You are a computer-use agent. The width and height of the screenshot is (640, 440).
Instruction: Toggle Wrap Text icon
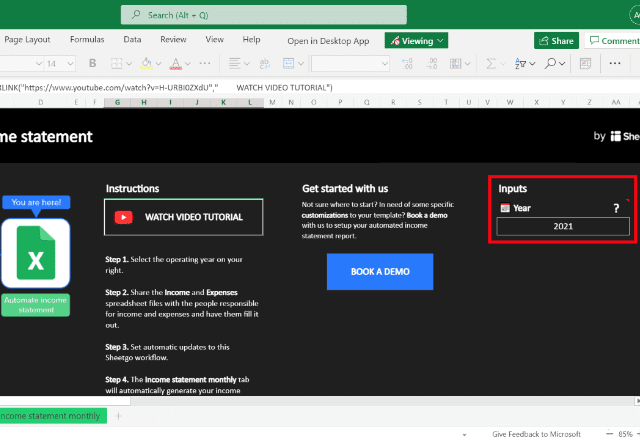pyautogui.click(x=264, y=63)
